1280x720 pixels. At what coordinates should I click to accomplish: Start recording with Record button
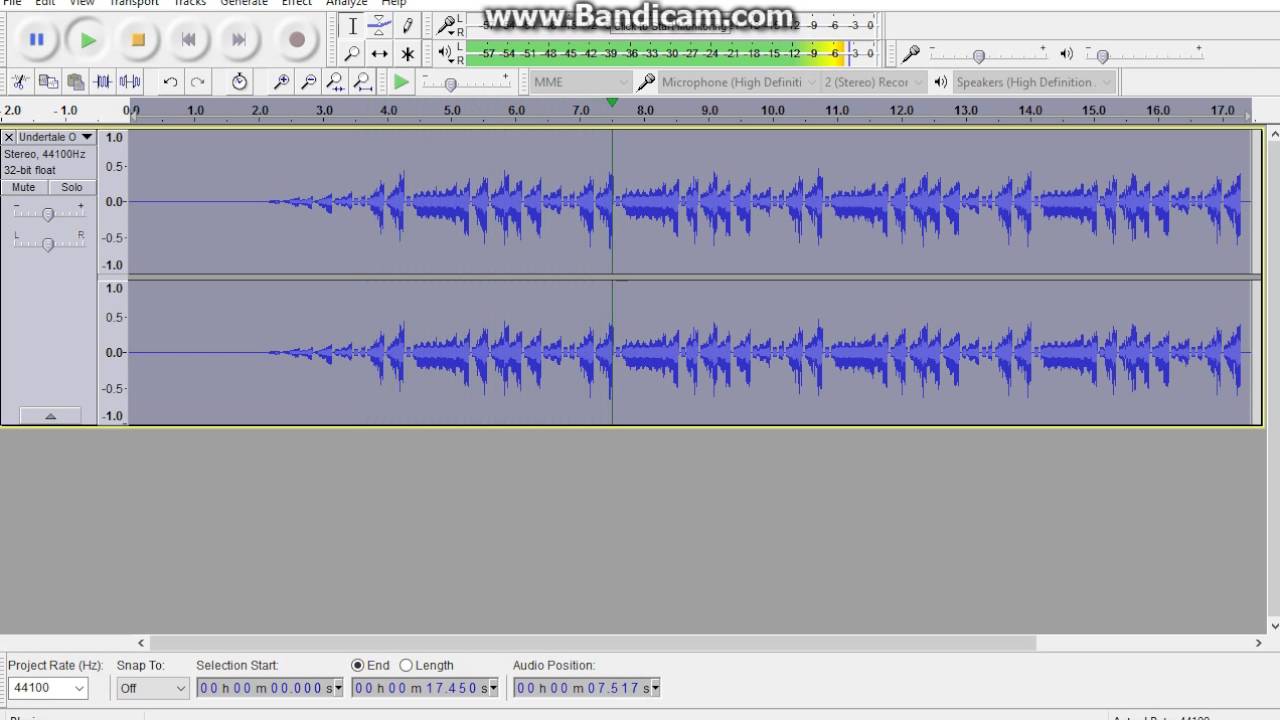tap(296, 40)
